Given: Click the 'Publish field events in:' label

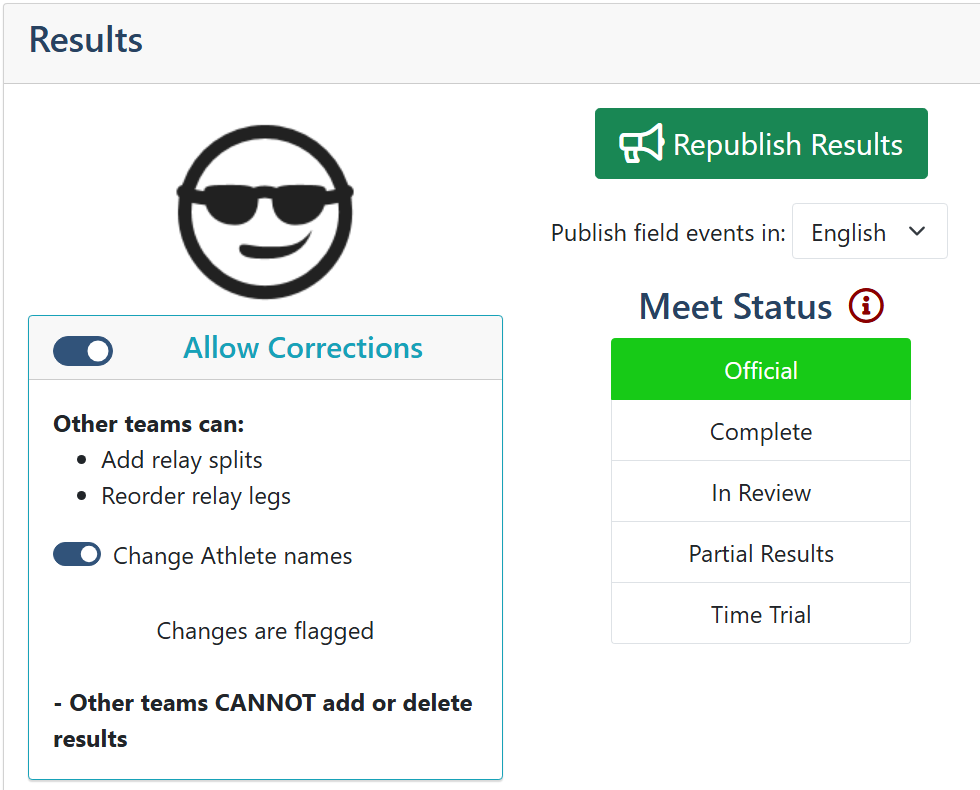Looking at the screenshot, I should pos(668,233).
